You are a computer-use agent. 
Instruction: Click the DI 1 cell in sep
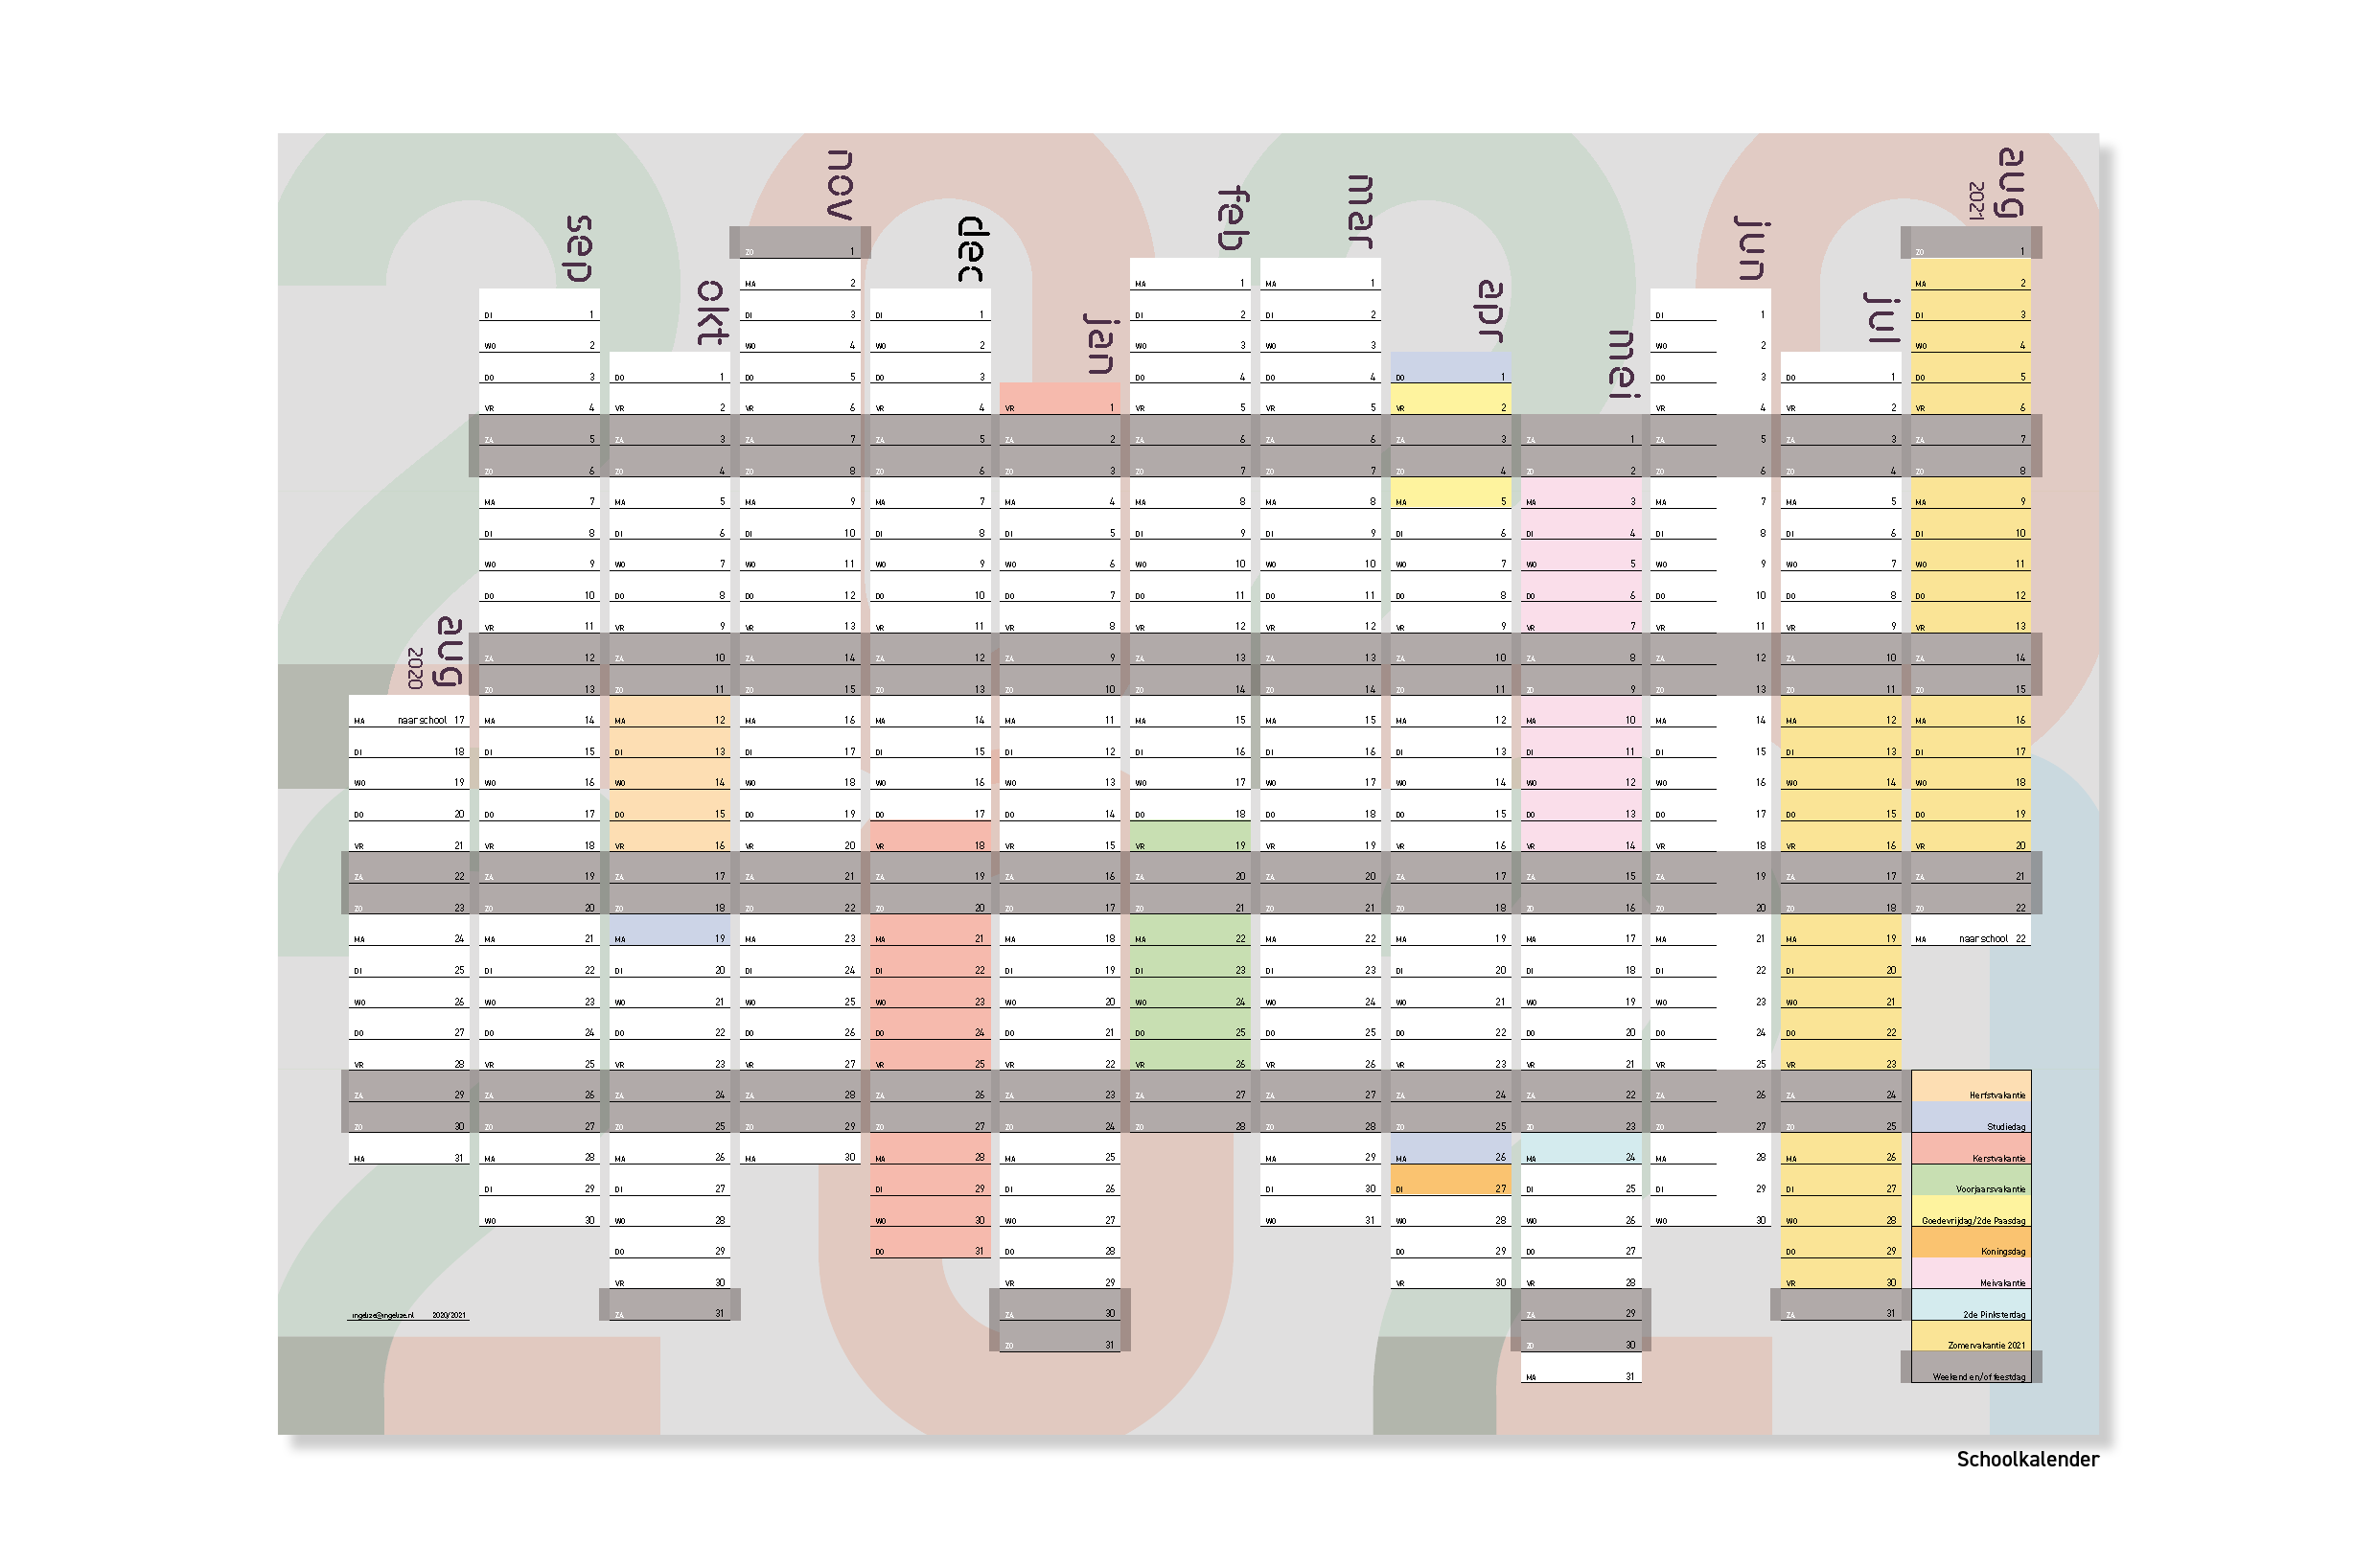click(539, 306)
